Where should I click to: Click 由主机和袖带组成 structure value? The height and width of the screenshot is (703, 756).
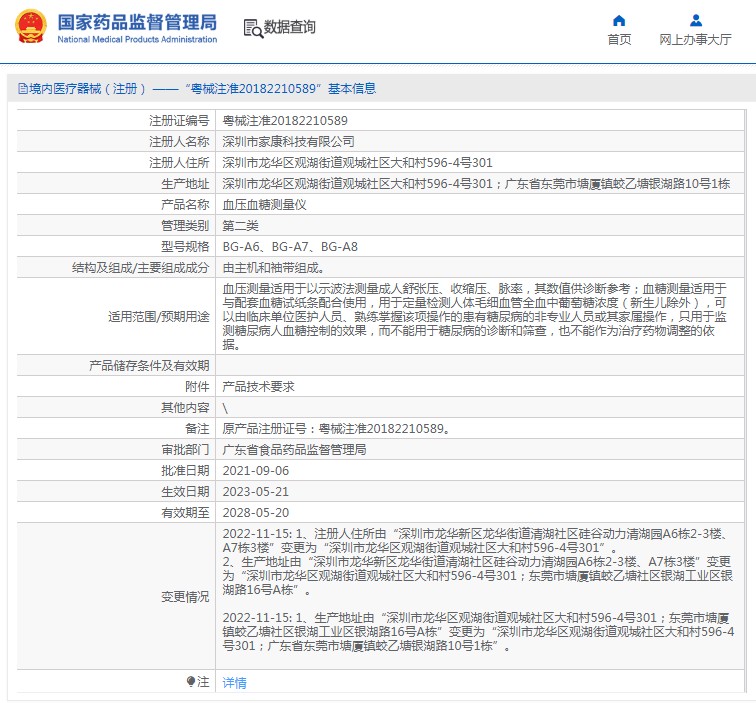tap(273, 268)
